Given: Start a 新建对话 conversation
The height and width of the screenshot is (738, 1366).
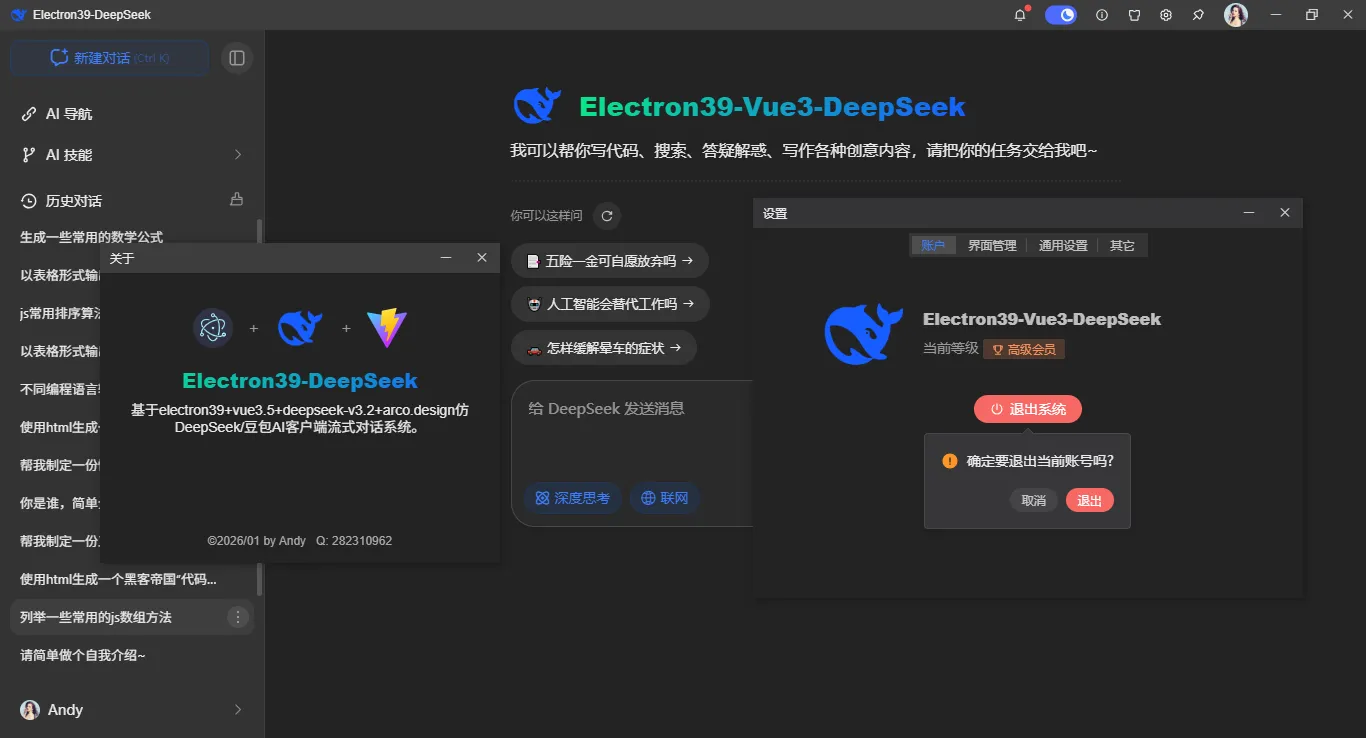Looking at the screenshot, I should point(108,58).
